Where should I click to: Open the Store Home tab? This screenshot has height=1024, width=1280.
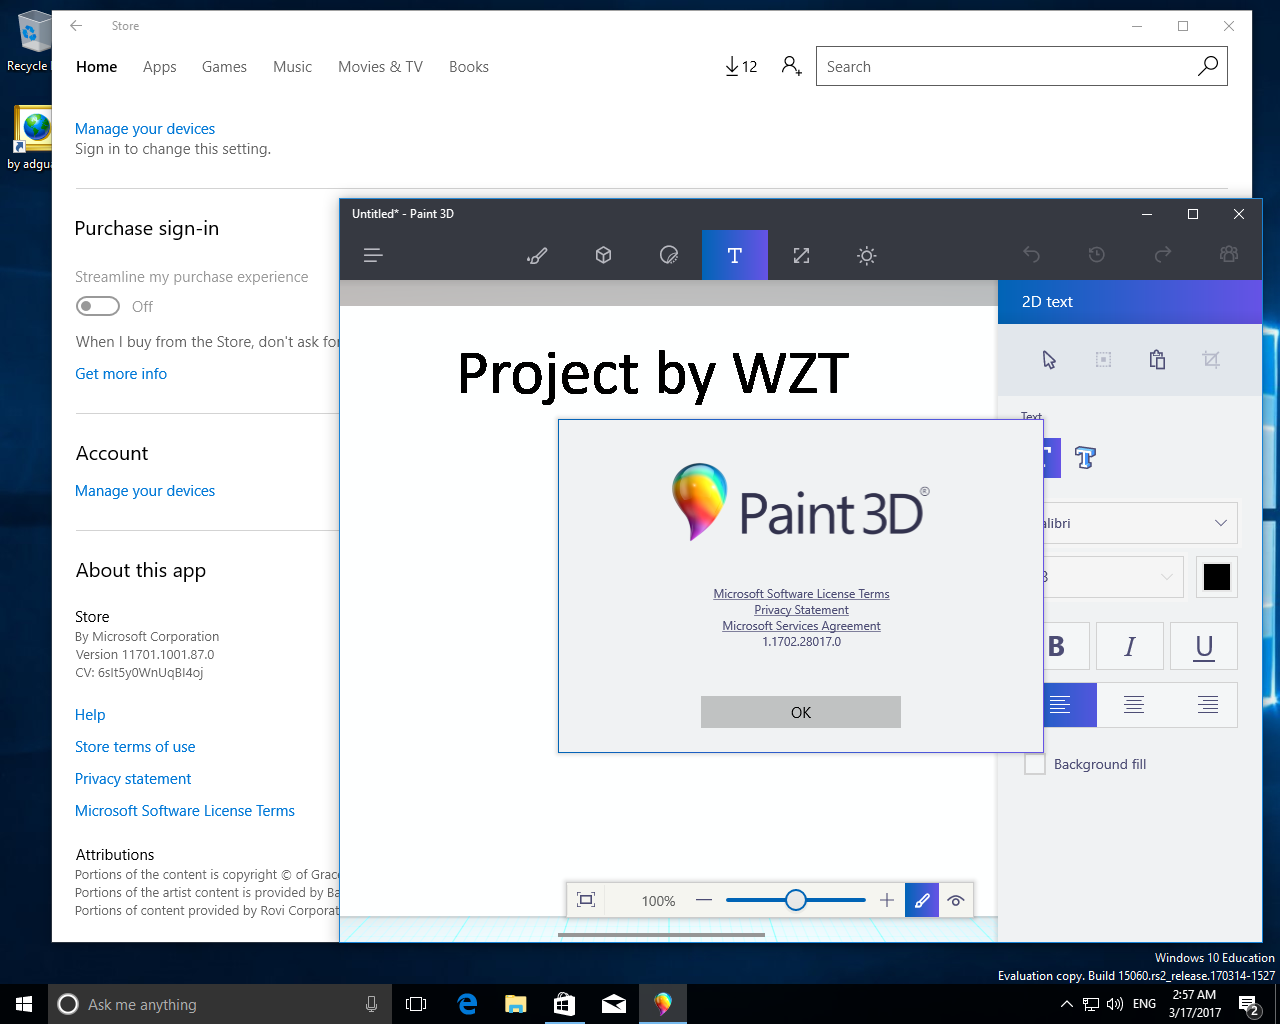coord(97,67)
